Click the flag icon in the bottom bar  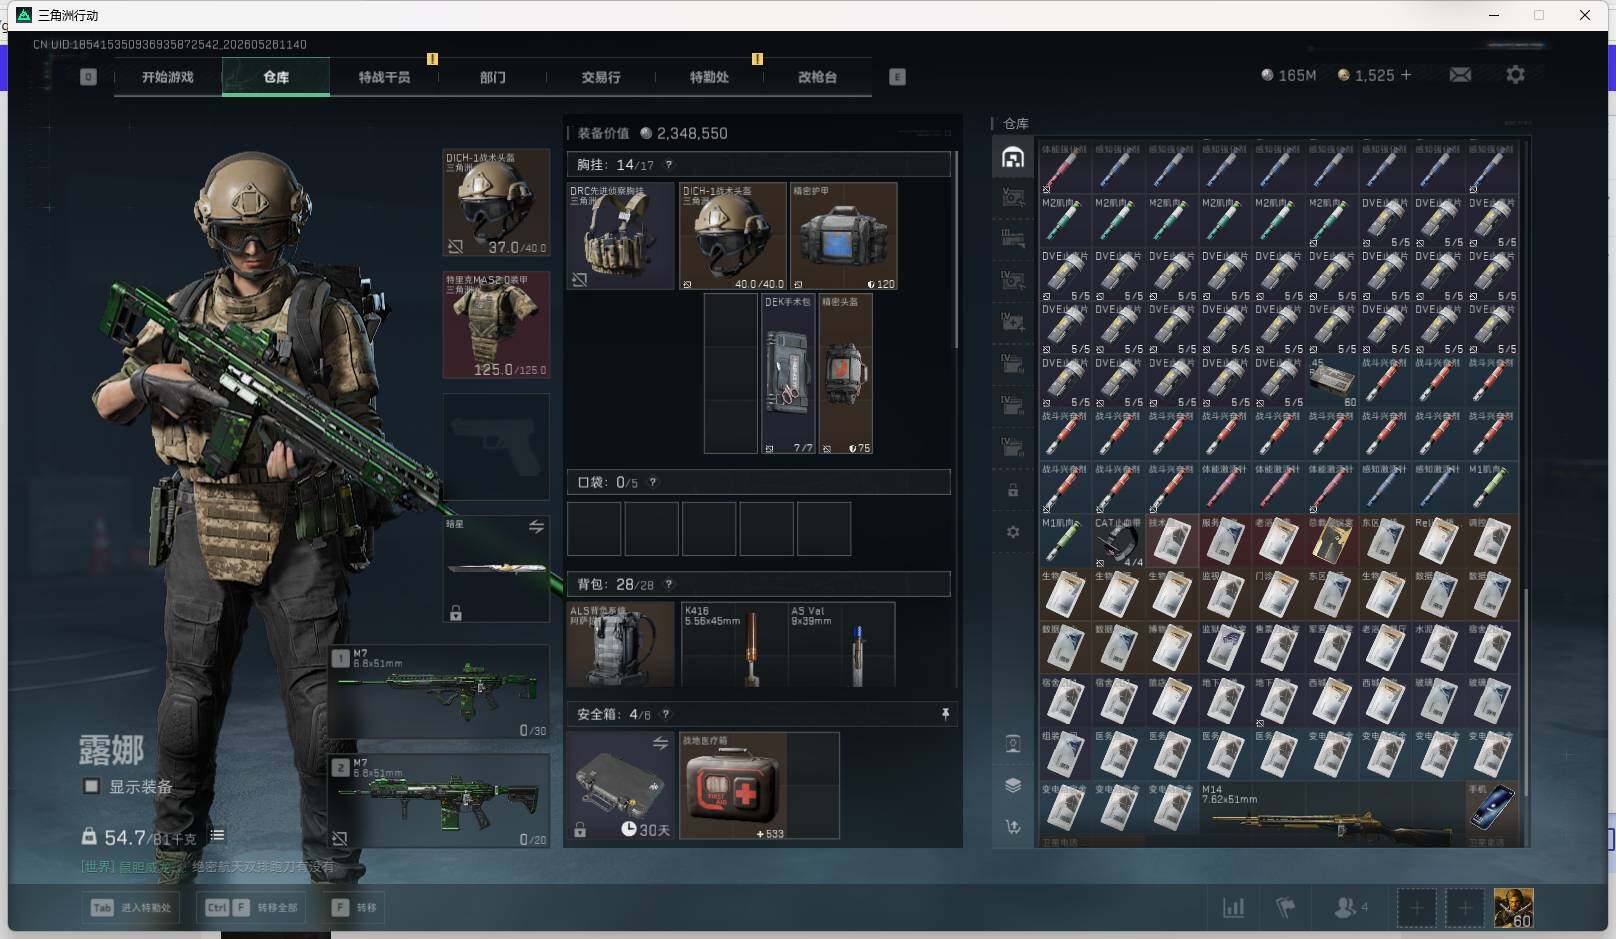point(1286,908)
